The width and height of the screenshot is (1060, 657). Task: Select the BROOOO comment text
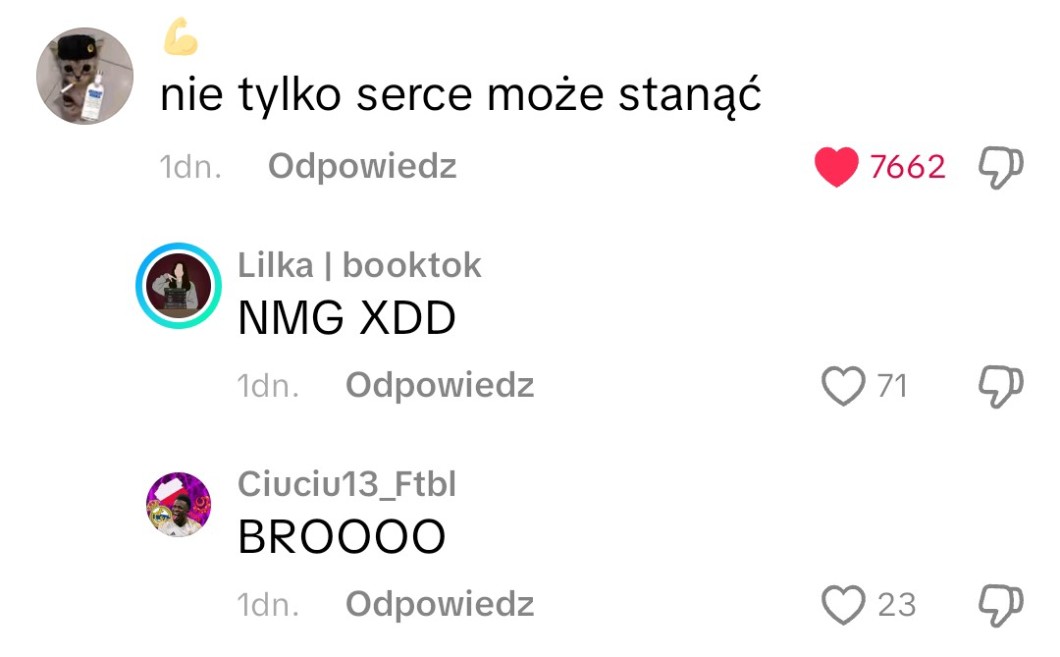pyautogui.click(x=341, y=537)
